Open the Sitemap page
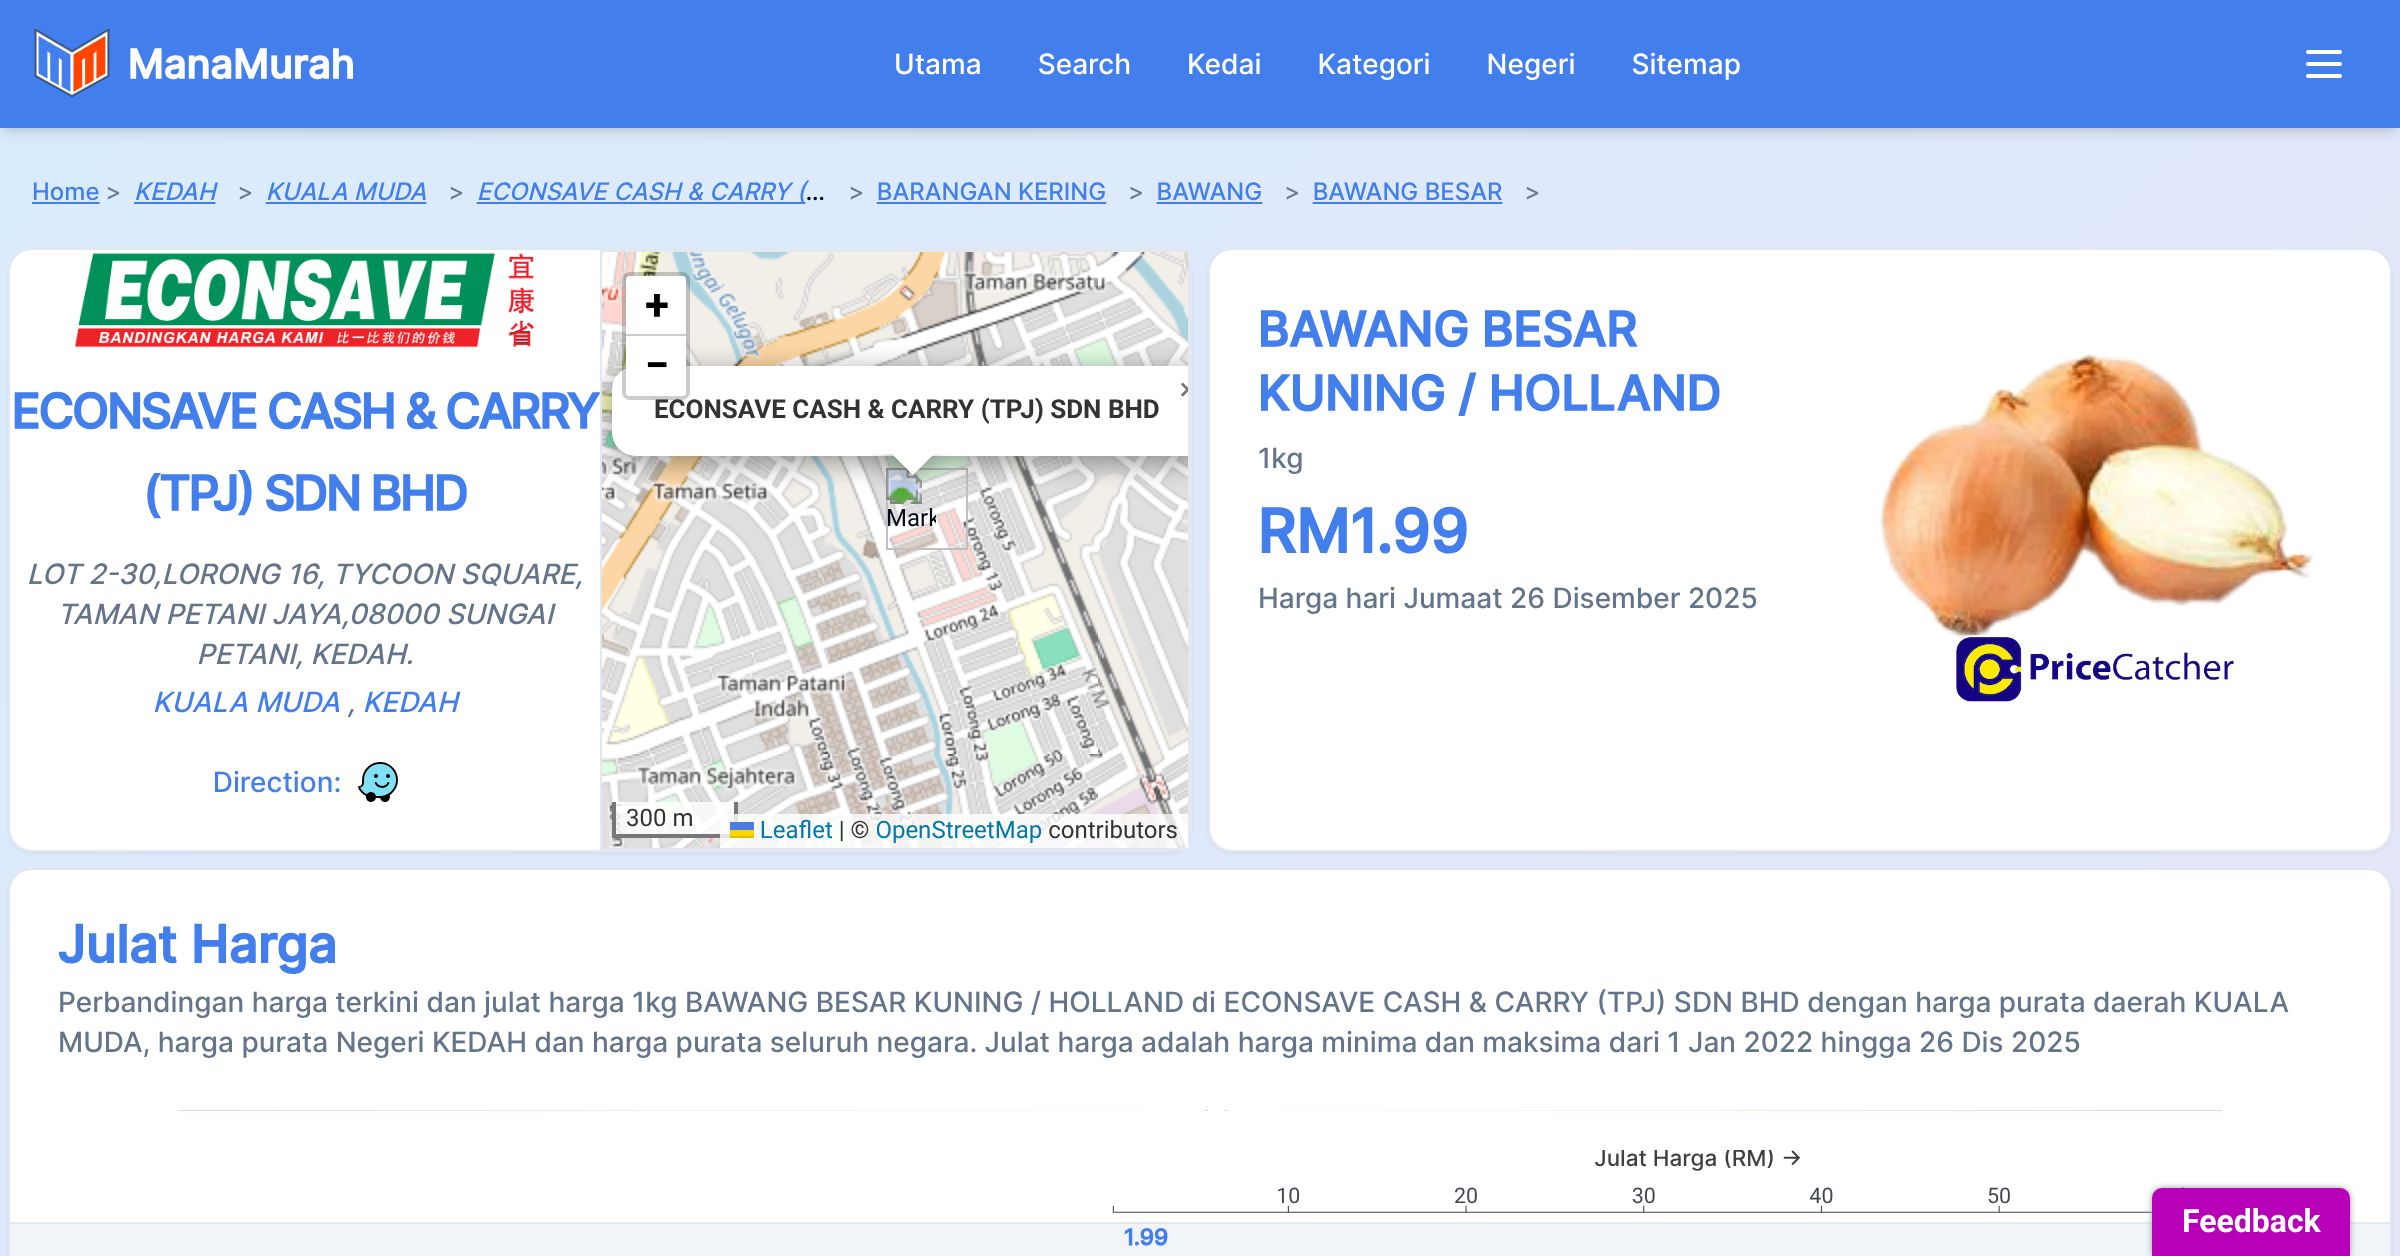2400x1256 pixels. pos(1685,64)
